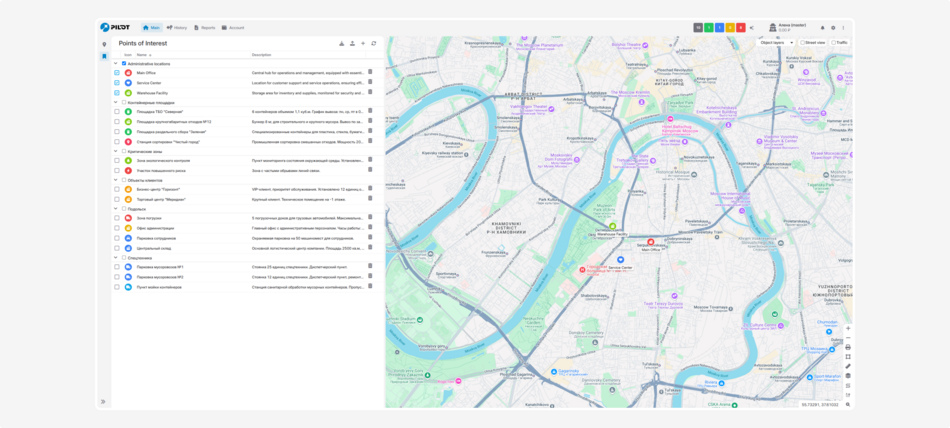The height and width of the screenshot is (428, 950).
Task: Collapse the Спецтехника group chevron
Action: (x=115, y=258)
